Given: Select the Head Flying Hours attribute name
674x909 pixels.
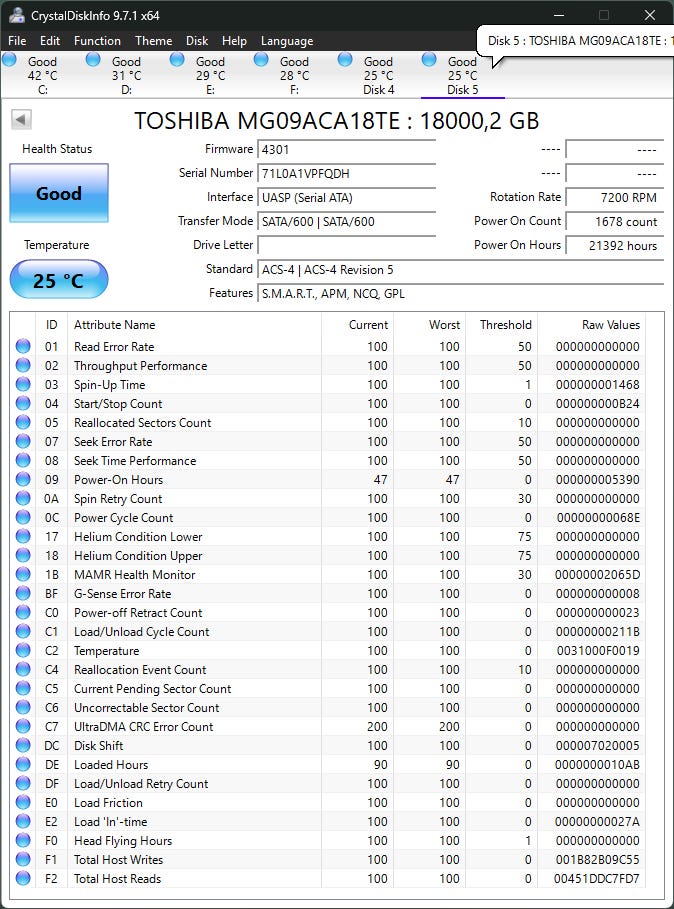Looking at the screenshot, I should point(123,841).
